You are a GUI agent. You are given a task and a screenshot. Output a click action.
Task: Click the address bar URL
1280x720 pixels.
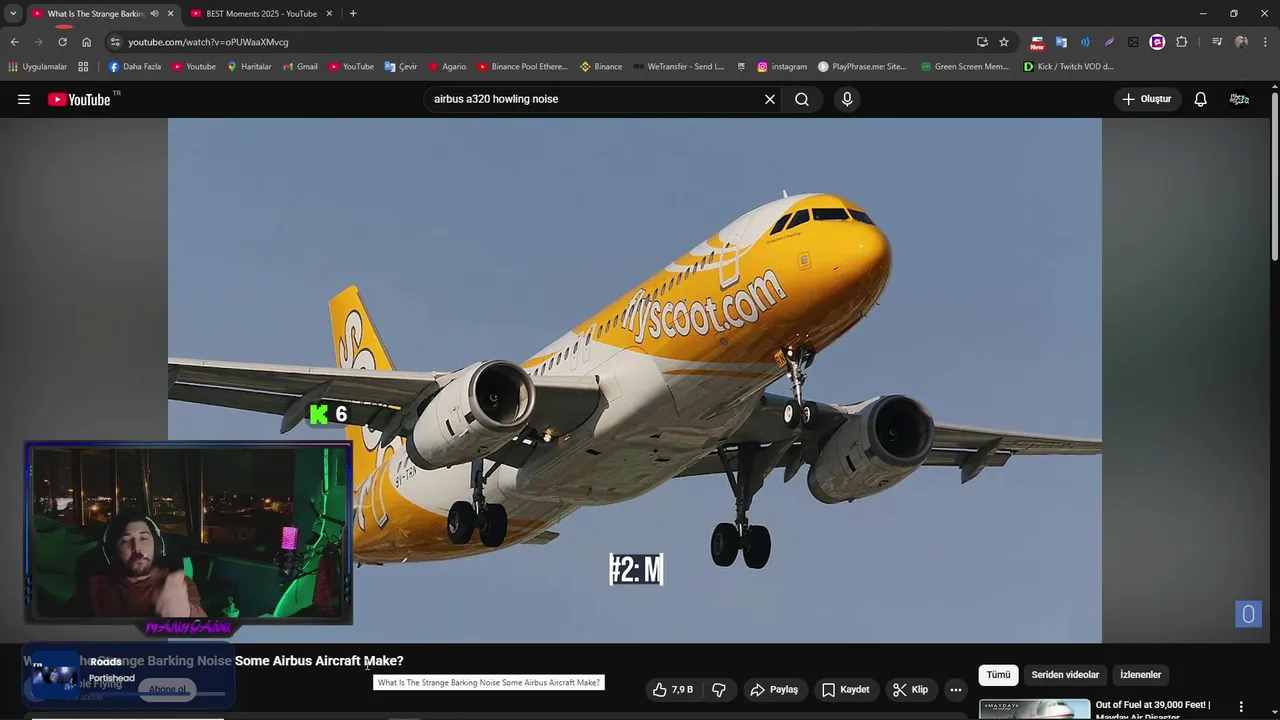click(208, 42)
